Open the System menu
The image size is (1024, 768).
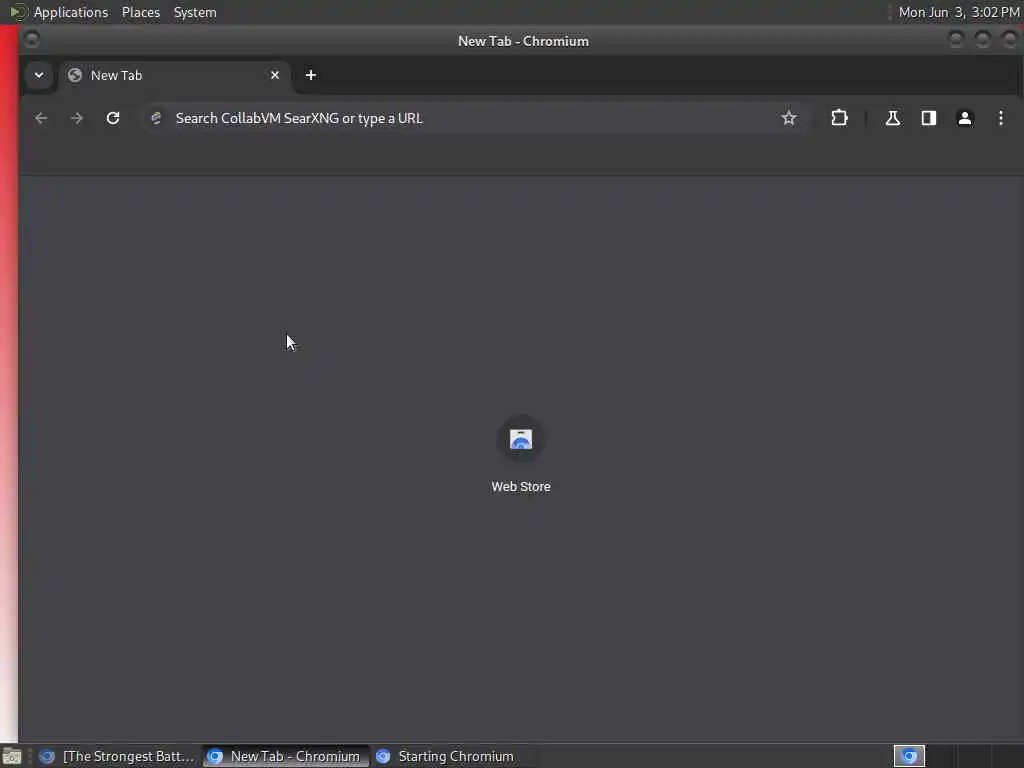click(x=195, y=12)
